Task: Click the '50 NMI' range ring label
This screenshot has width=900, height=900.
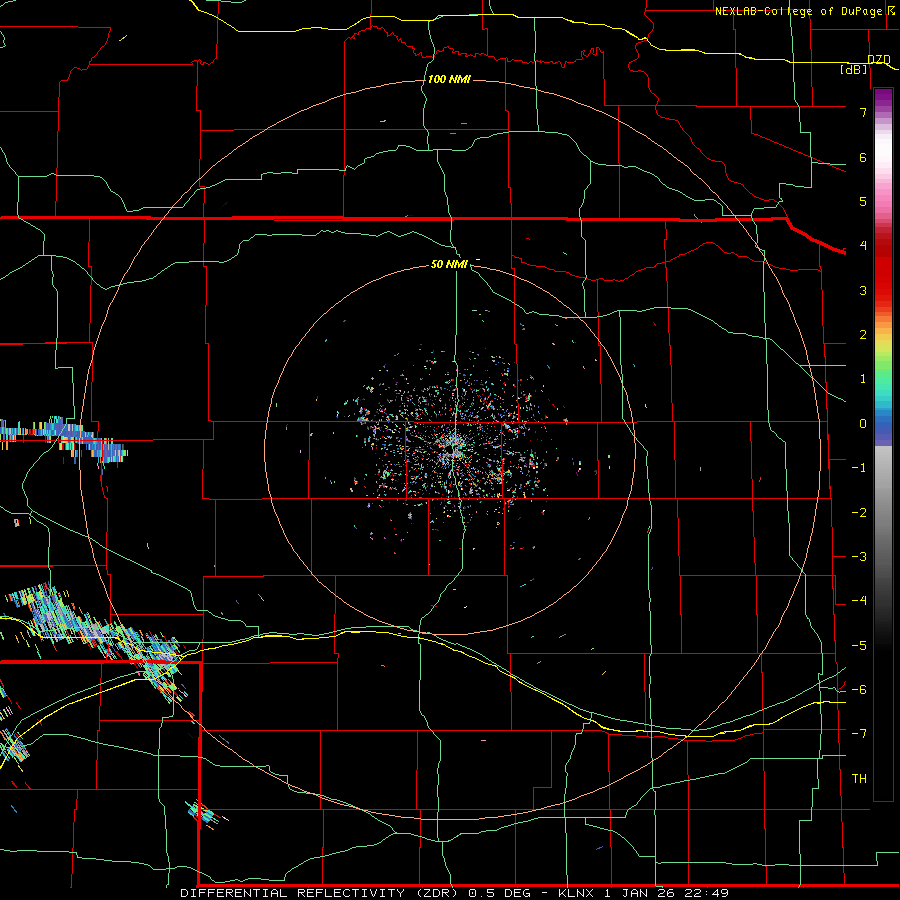Action: [x=449, y=264]
